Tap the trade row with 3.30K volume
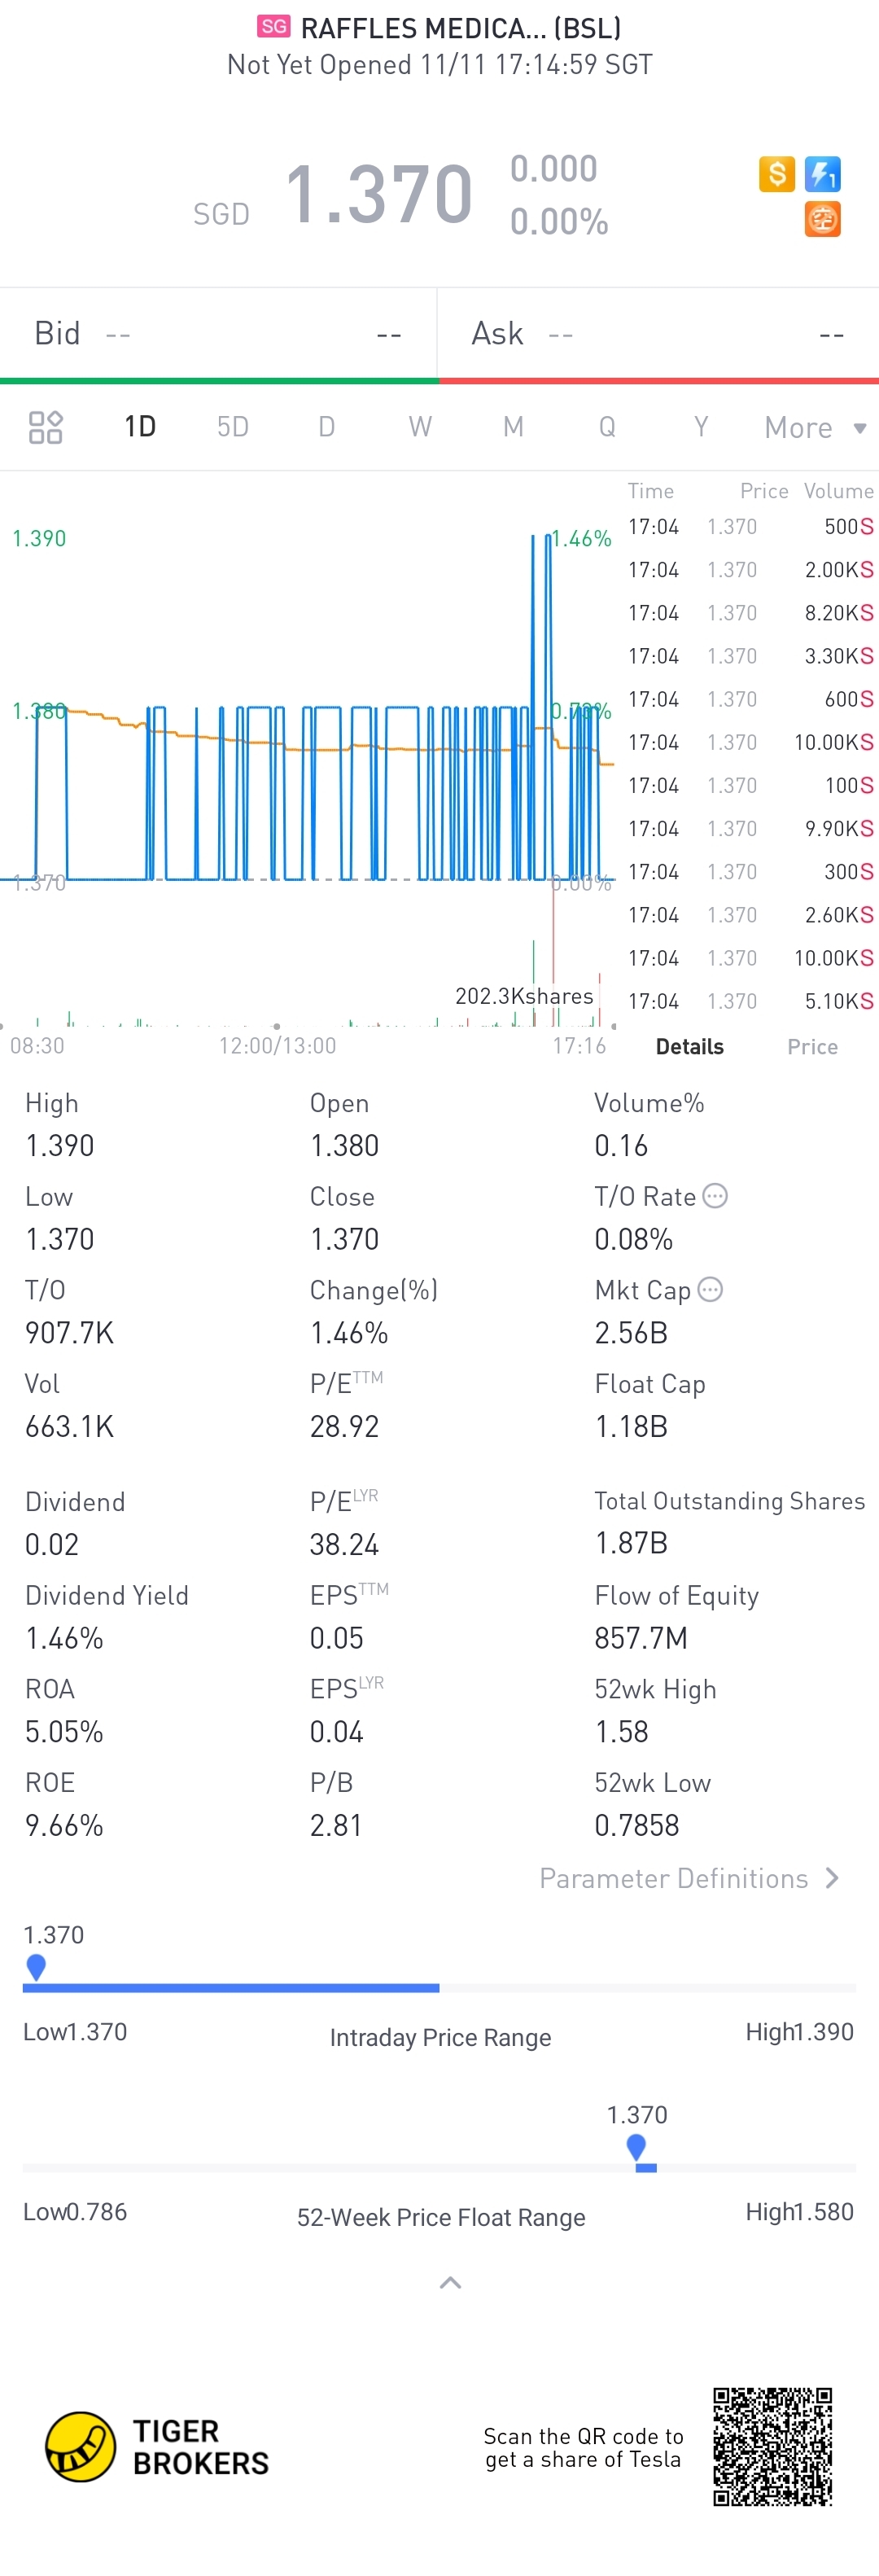Image resolution: width=879 pixels, height=2576 pixels. point(750,656)
